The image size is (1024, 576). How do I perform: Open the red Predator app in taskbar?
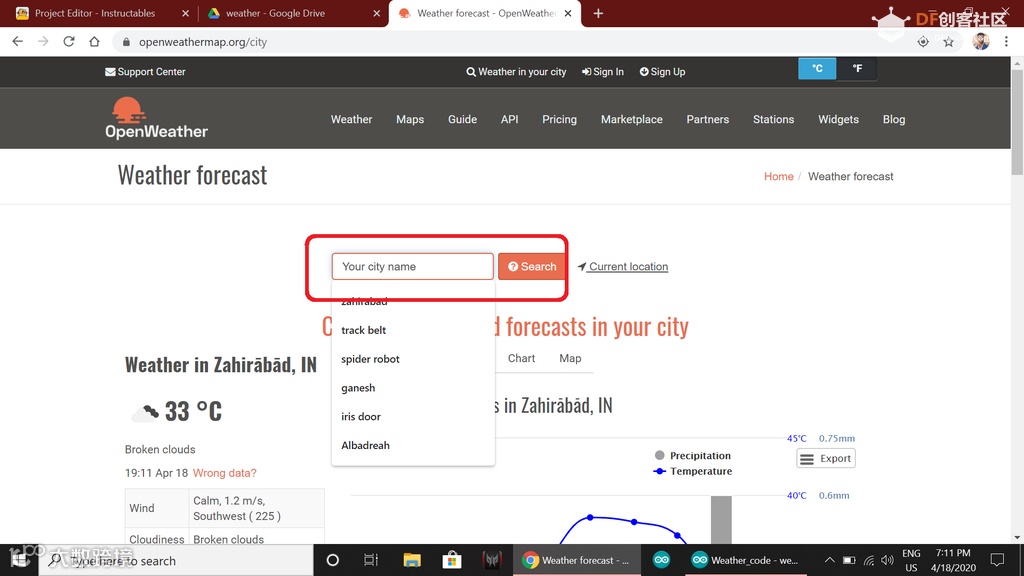point(492,560)
